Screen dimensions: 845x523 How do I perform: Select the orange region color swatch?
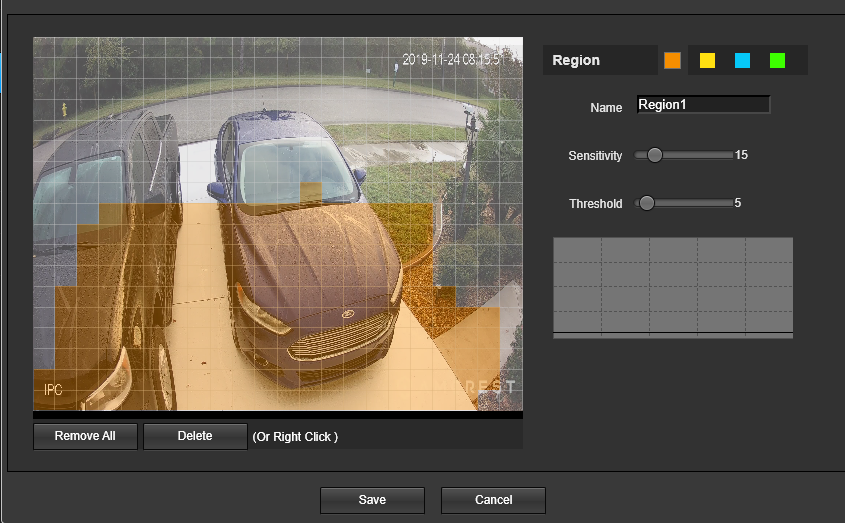[672, 60]
